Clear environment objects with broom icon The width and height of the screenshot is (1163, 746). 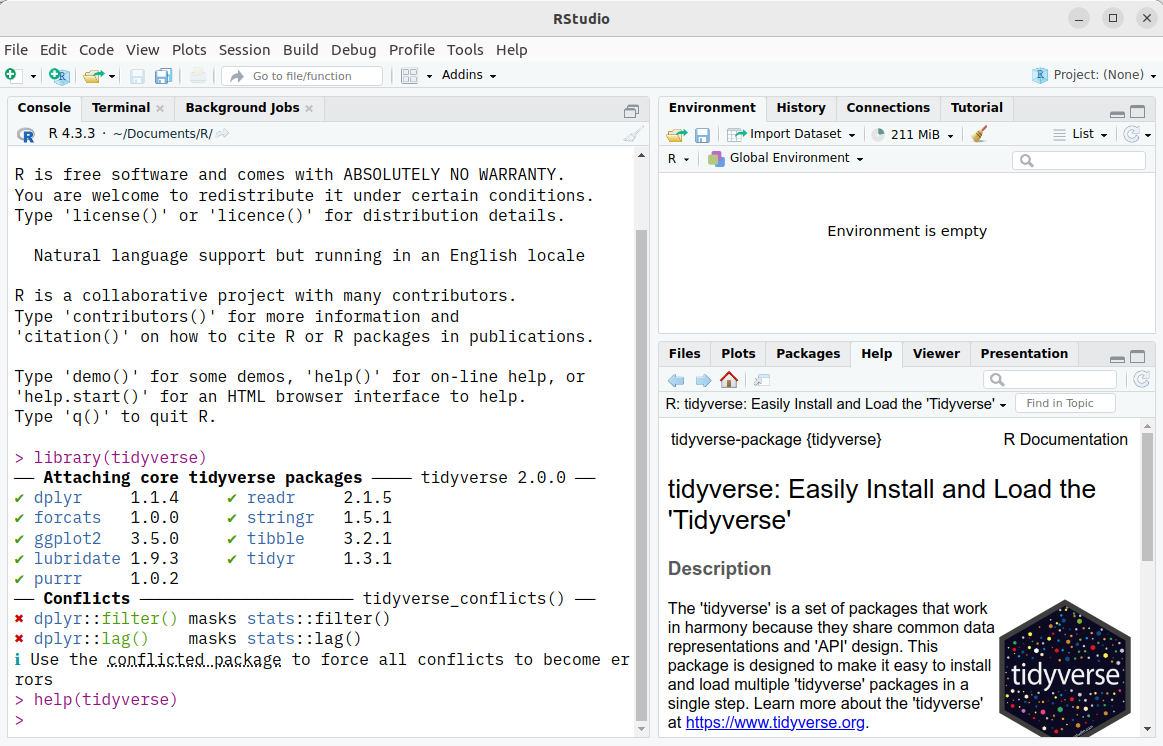[x=979, y=134]
